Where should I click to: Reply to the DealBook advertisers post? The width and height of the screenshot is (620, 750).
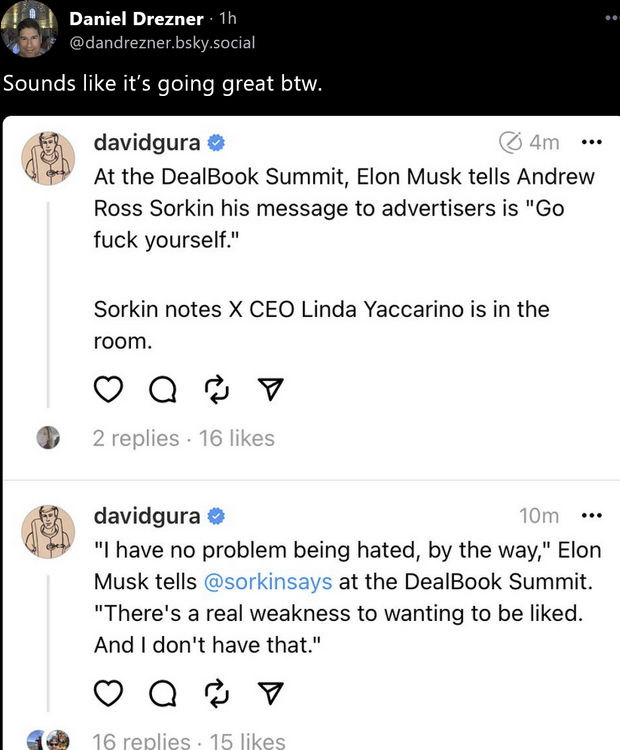pos(162,390)
